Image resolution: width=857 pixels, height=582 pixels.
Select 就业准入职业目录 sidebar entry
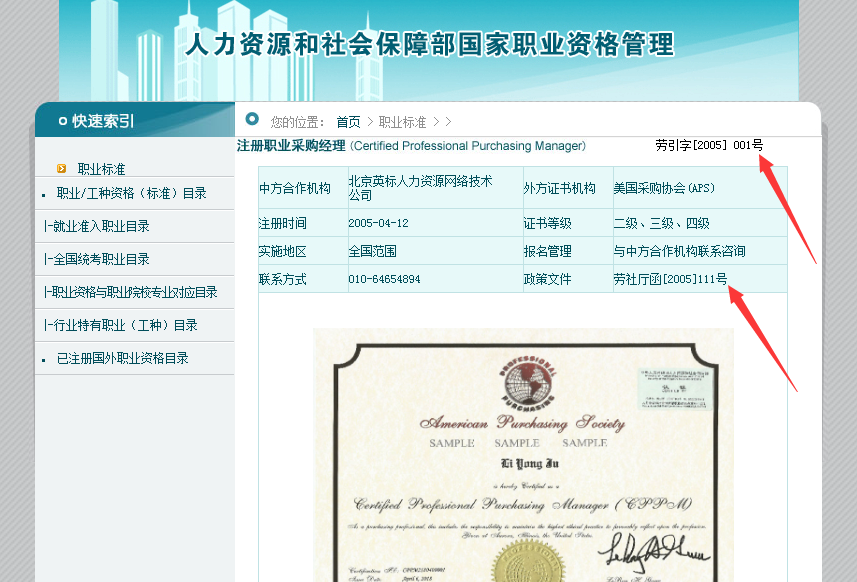(x=96, y=226)
